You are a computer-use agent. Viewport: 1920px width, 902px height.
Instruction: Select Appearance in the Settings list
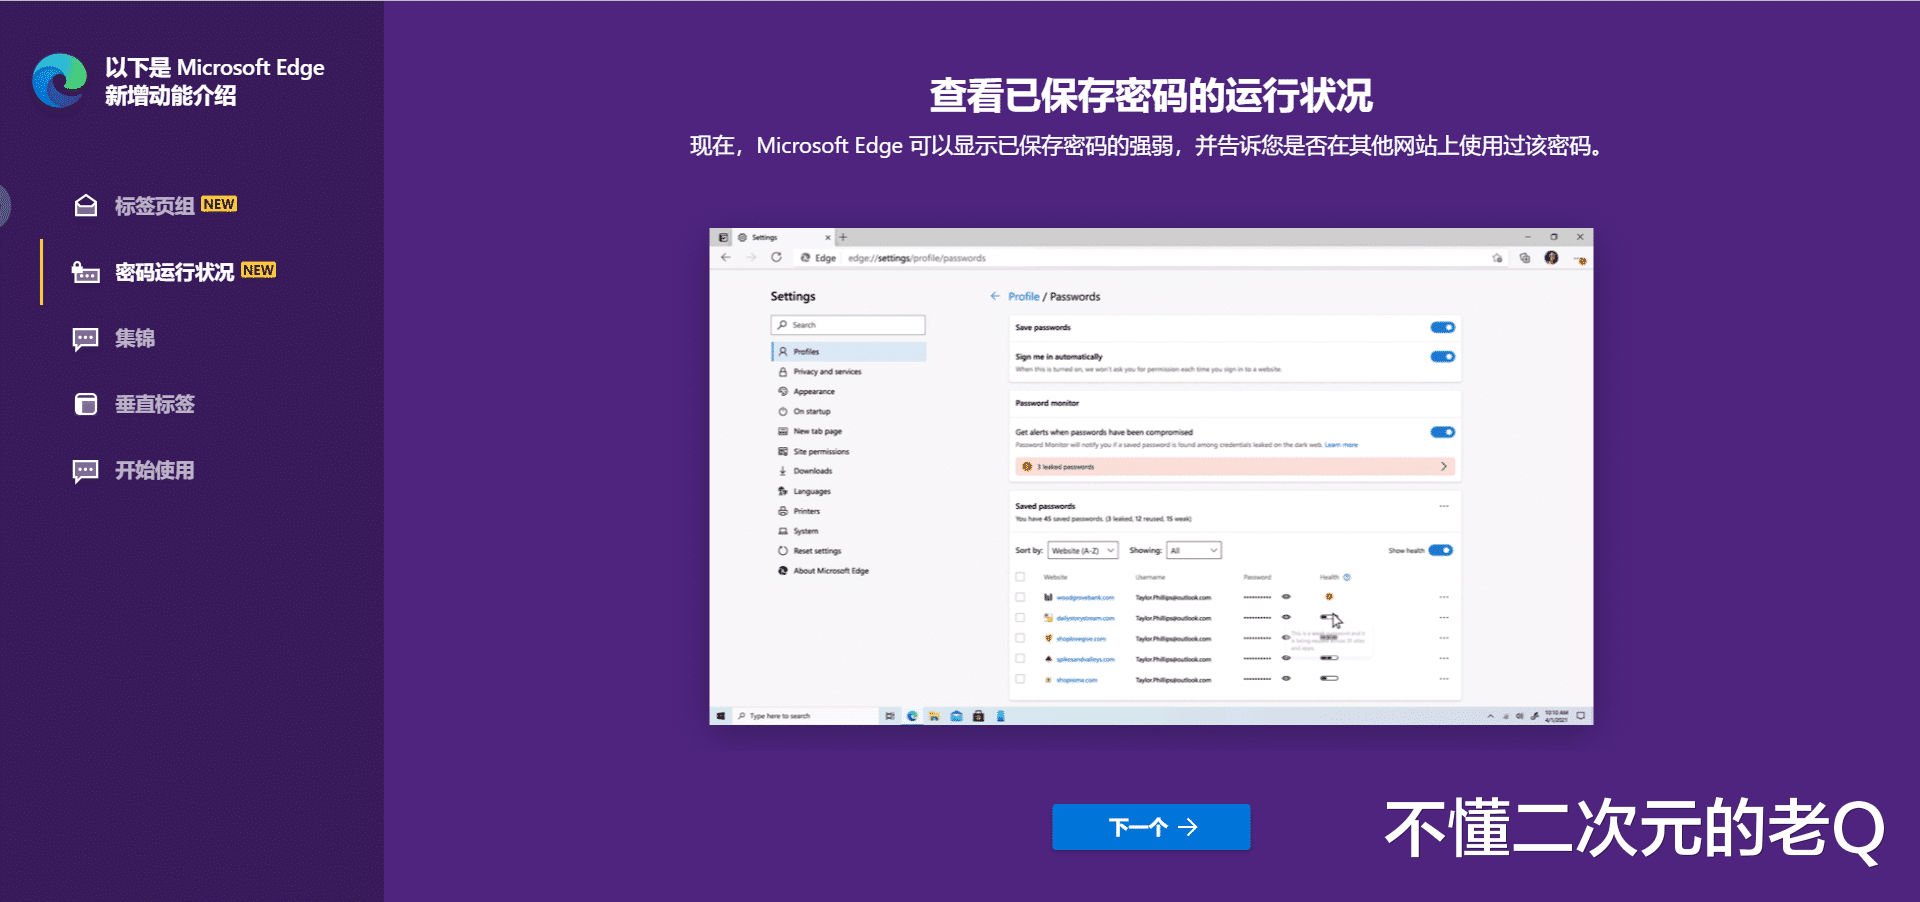pyautogui.click(x=806, y=392)
